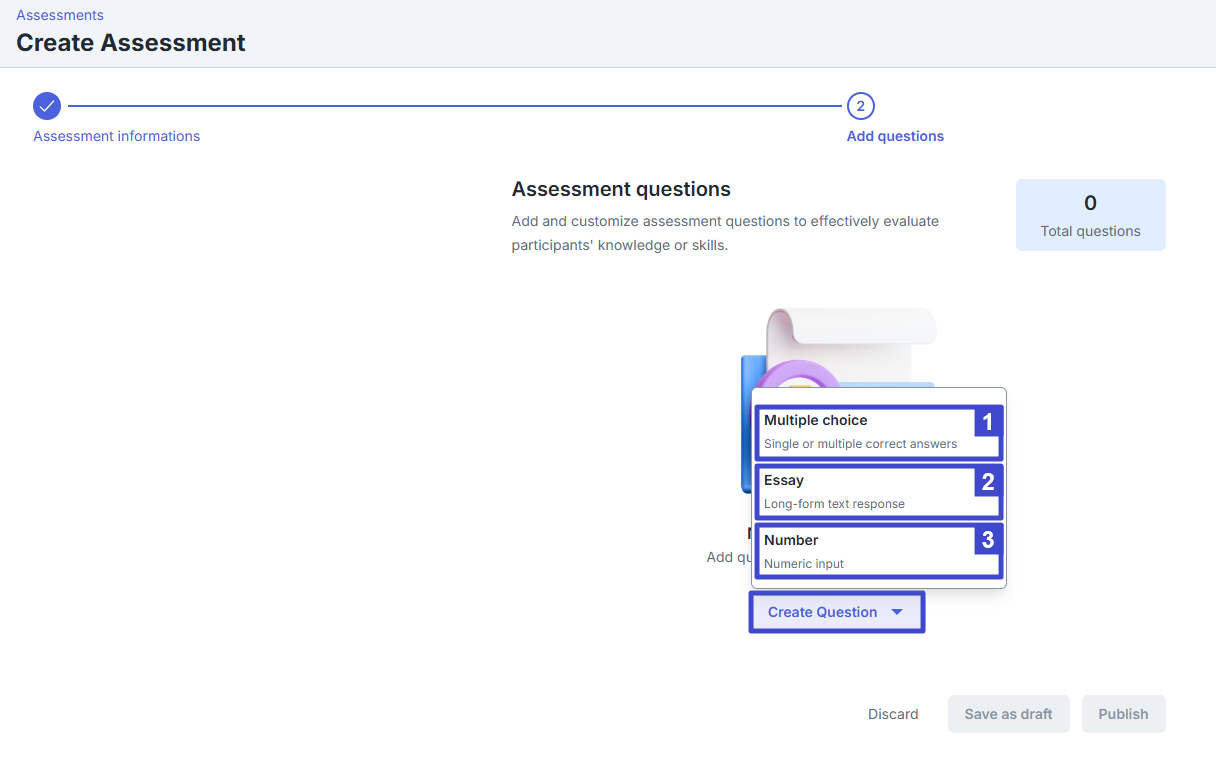Click the number 2 badge beside Essay

click(987, 482)
